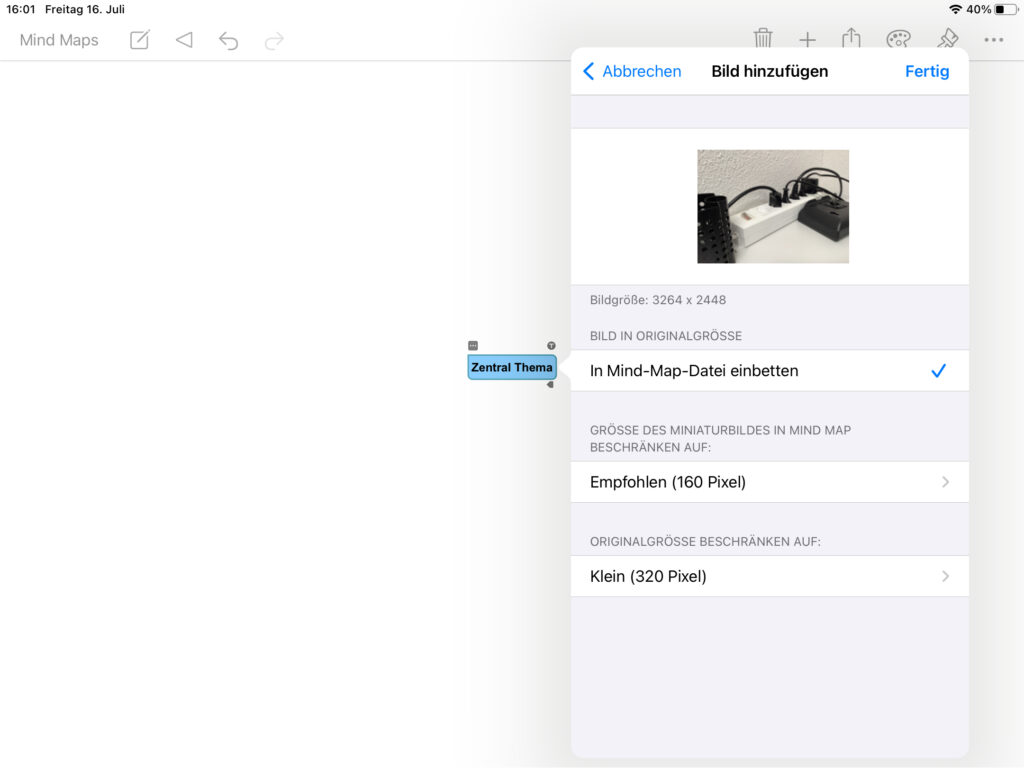Tap the three-dots handle above the node
Screen dimensions: 1024x768
click(473, 345)
